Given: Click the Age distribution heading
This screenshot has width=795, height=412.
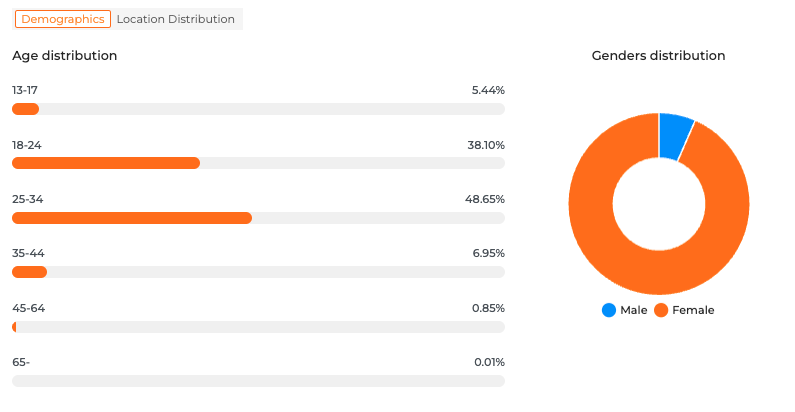Looking at the screenshot, I should point(65,56).
